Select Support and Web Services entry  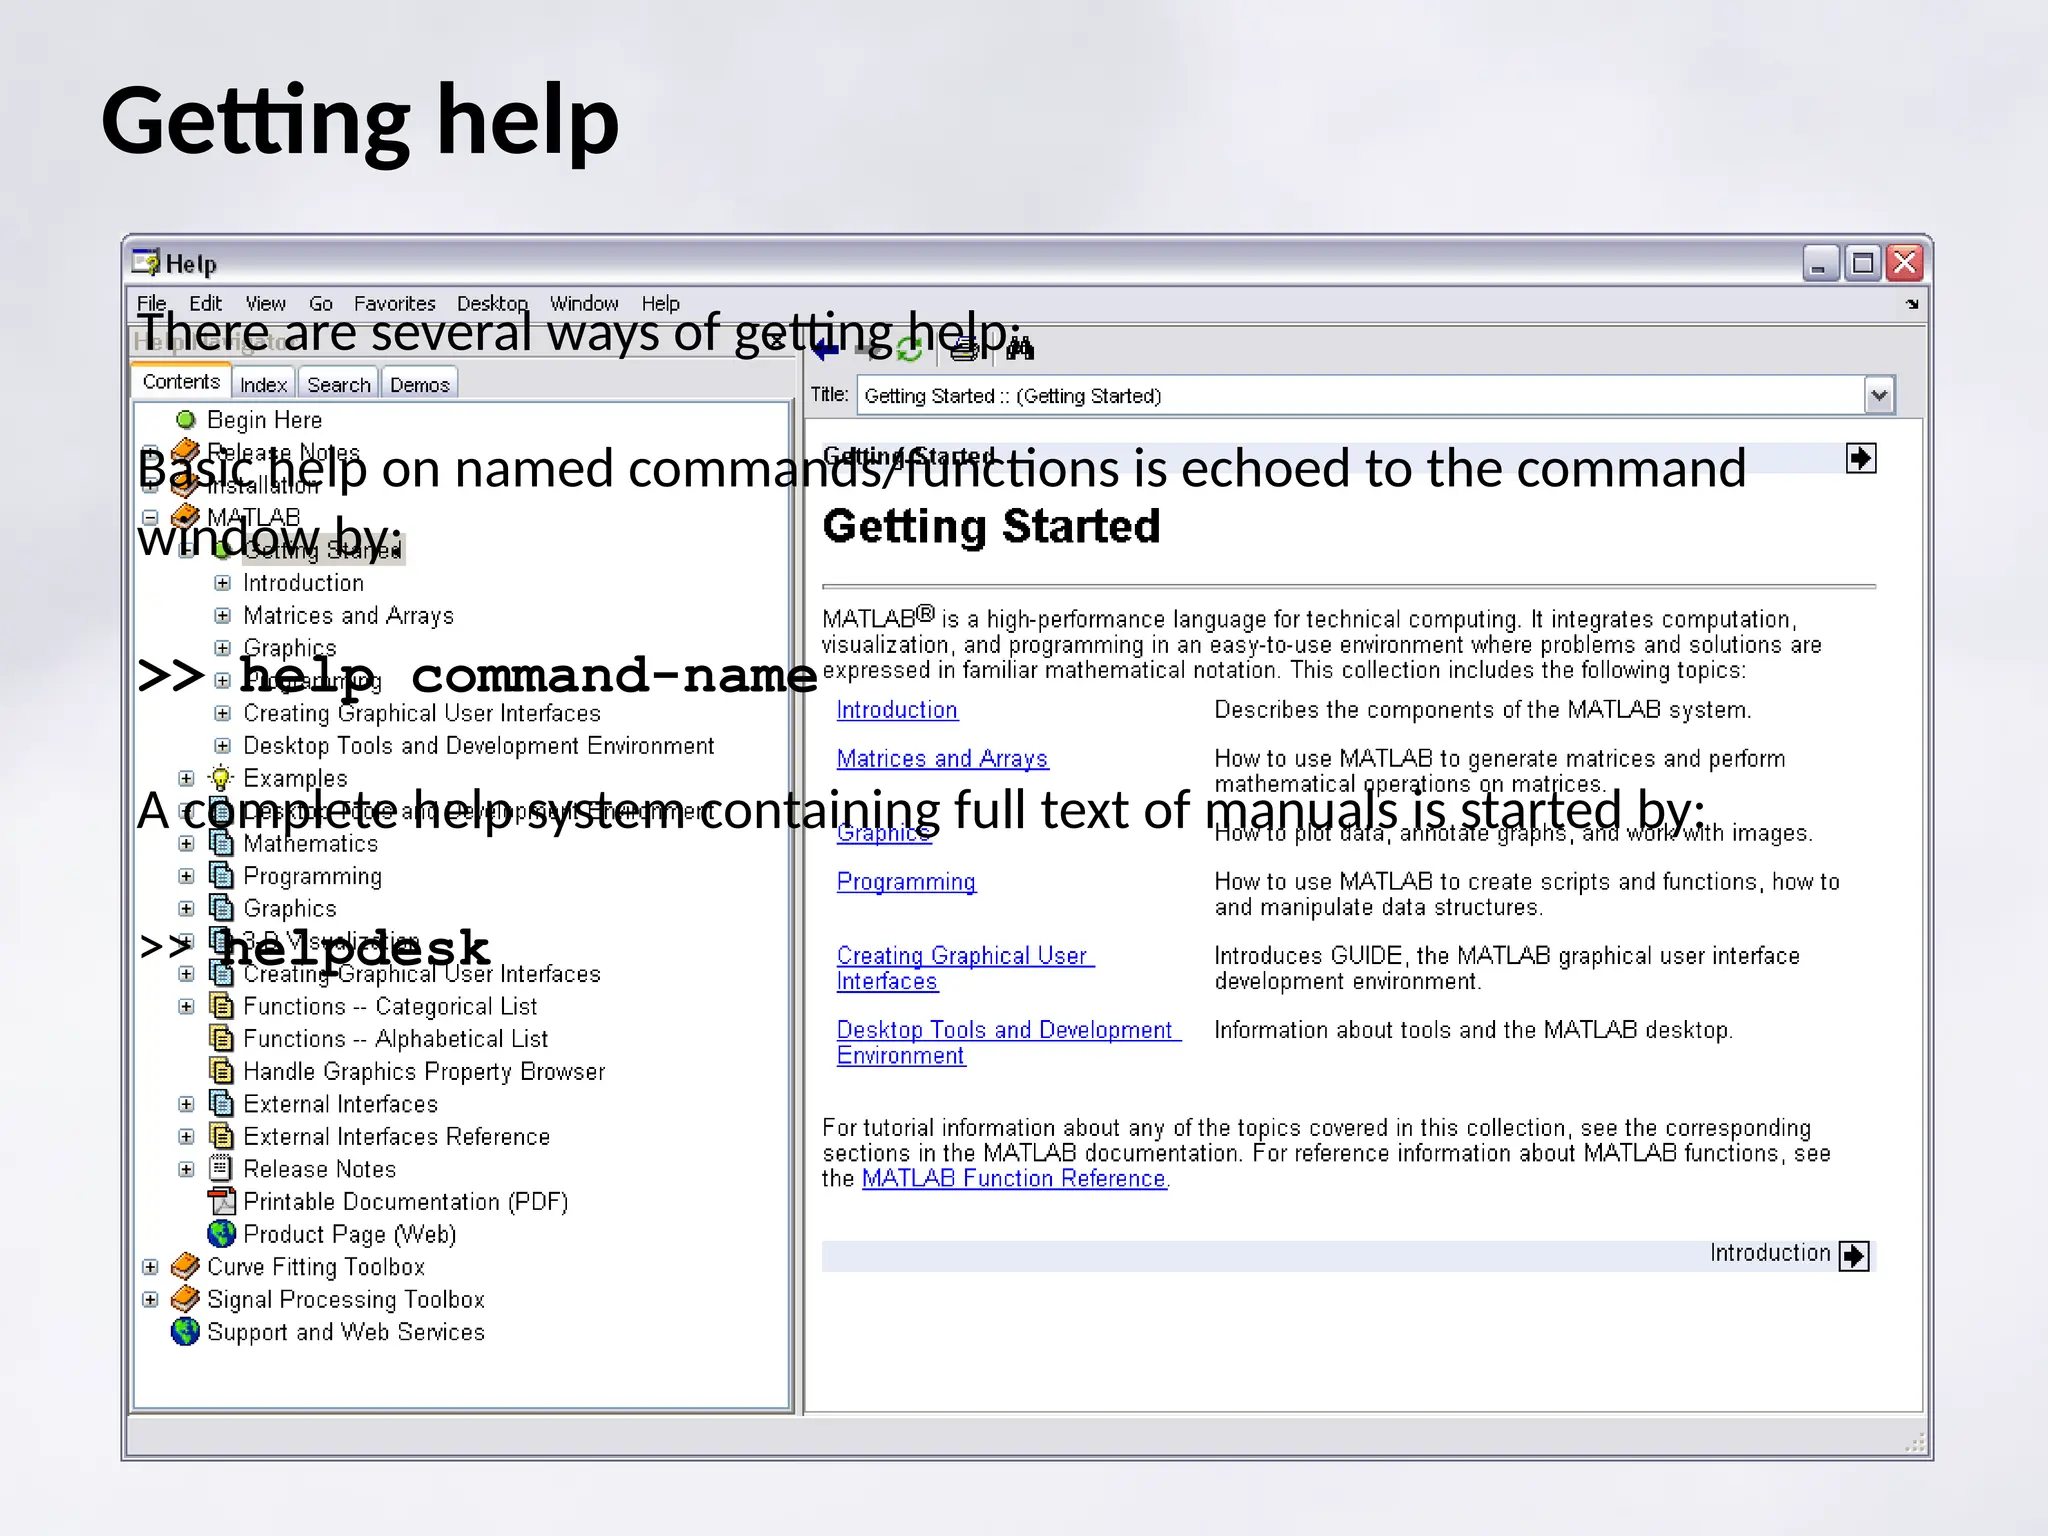click(345, 1332)
